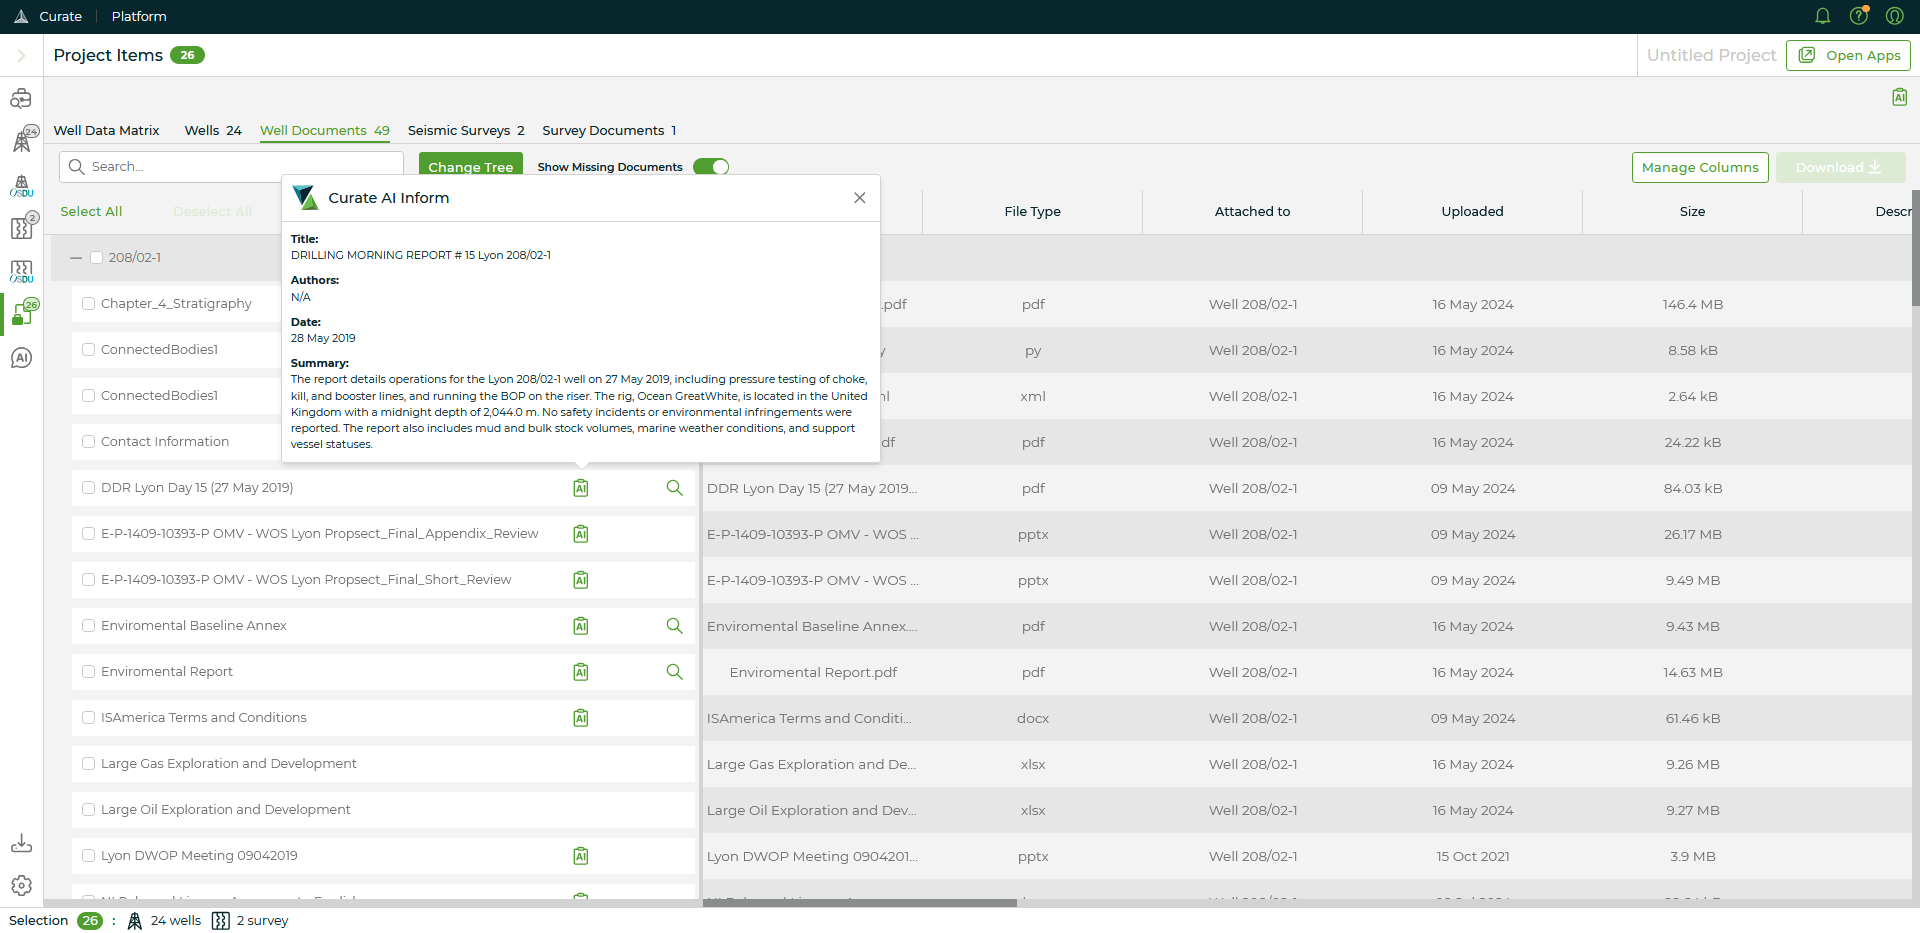Open the user account icon
This screenshot has width=1920, height=933.
point(1894,16)
